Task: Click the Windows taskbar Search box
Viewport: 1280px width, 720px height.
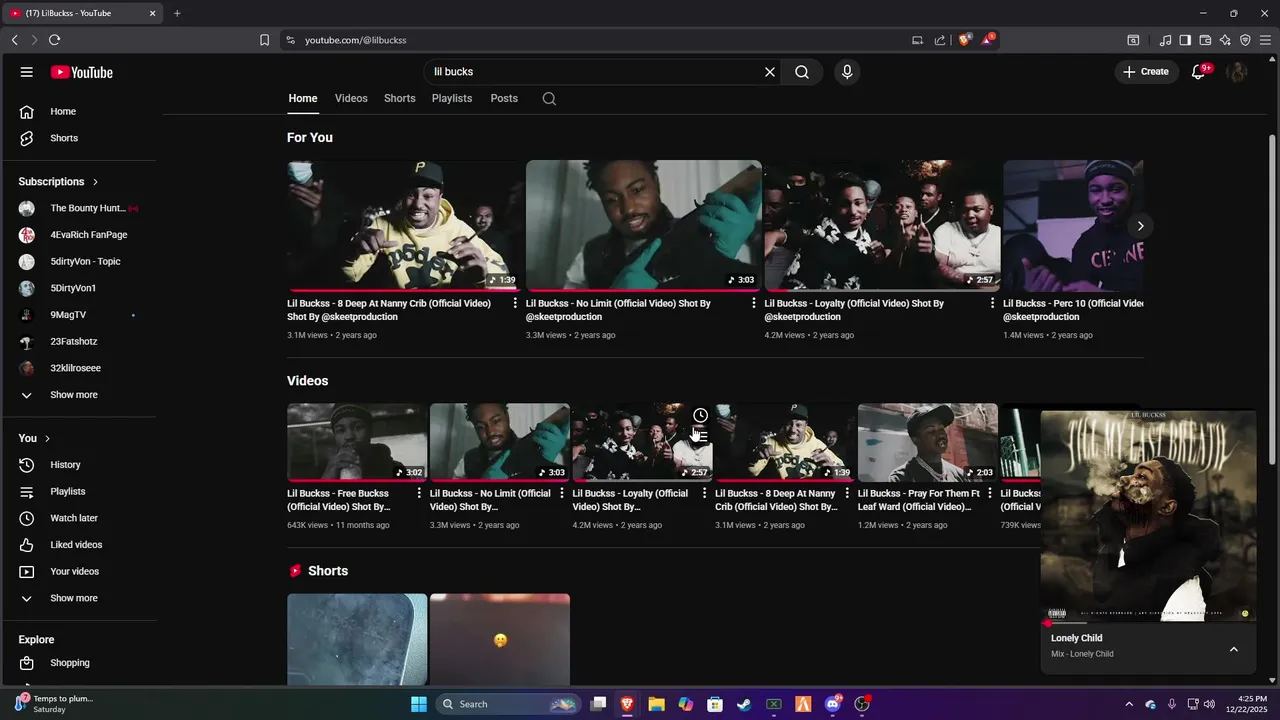Action: click(508, 704)
